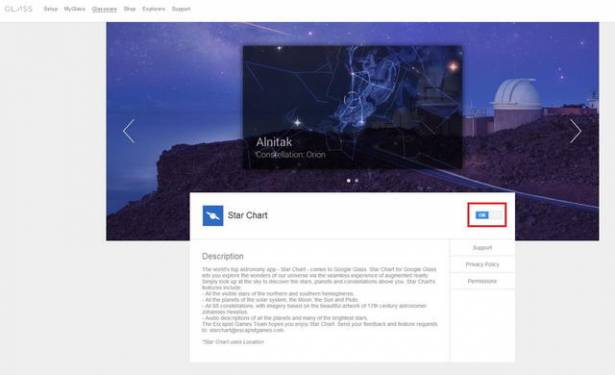Open the Privacy Policy link
The height and width of the screenshot is (375, 615).
pyautogui.click(x=482, y=264)
